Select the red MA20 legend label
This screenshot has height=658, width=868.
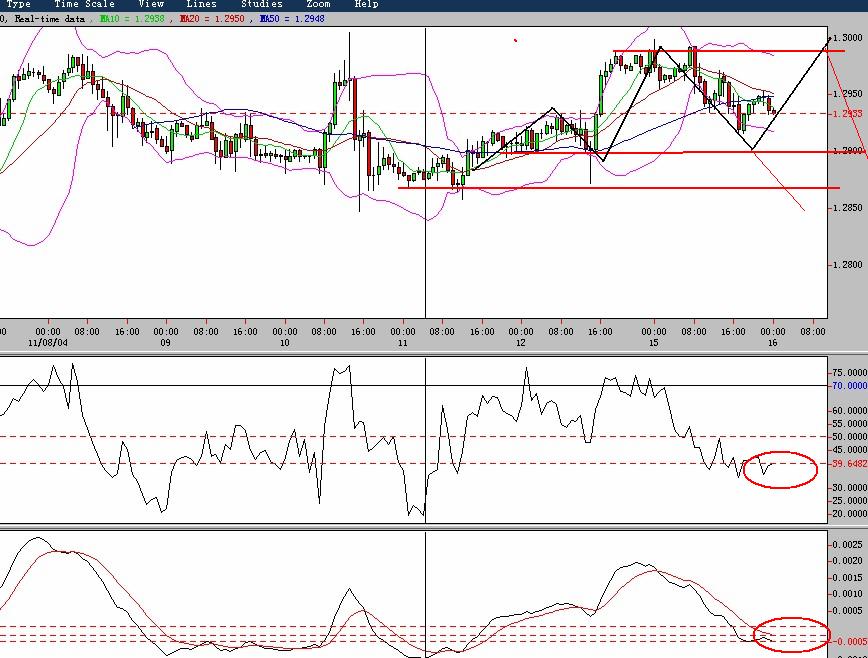point(212,19)
